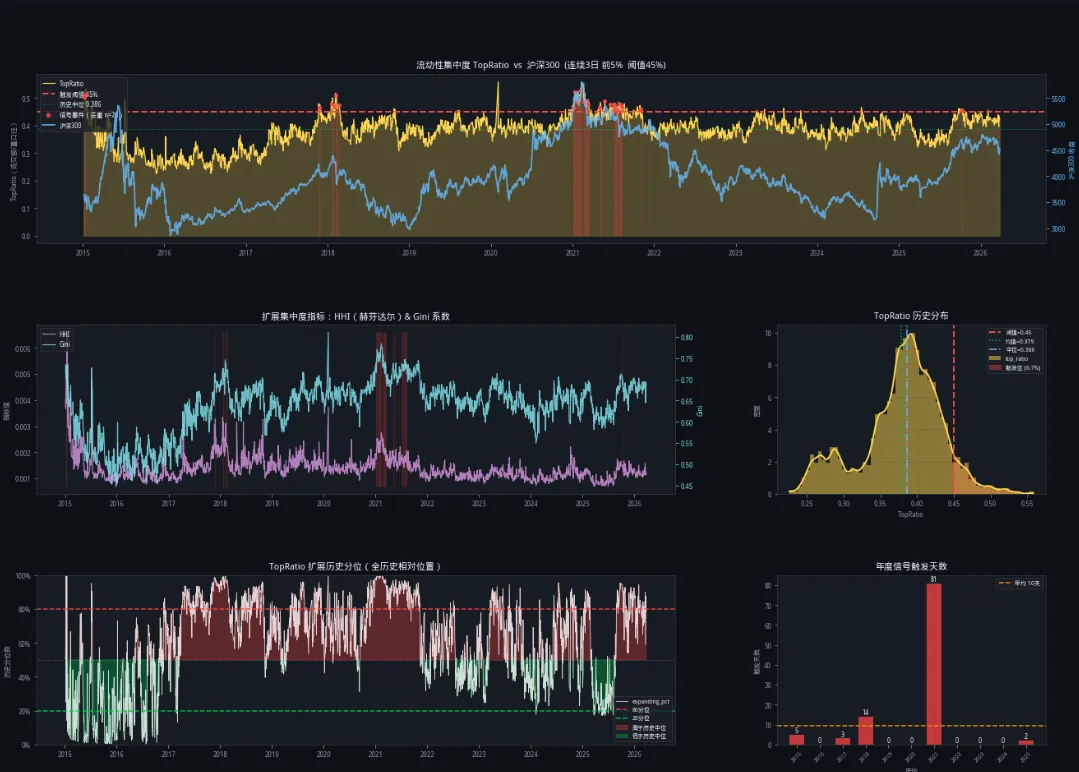This screenshot has width=1079, height=772.
Task: Click the "TopRatio" x-axis label under distribution chart
Action: (x=910, y=515)
